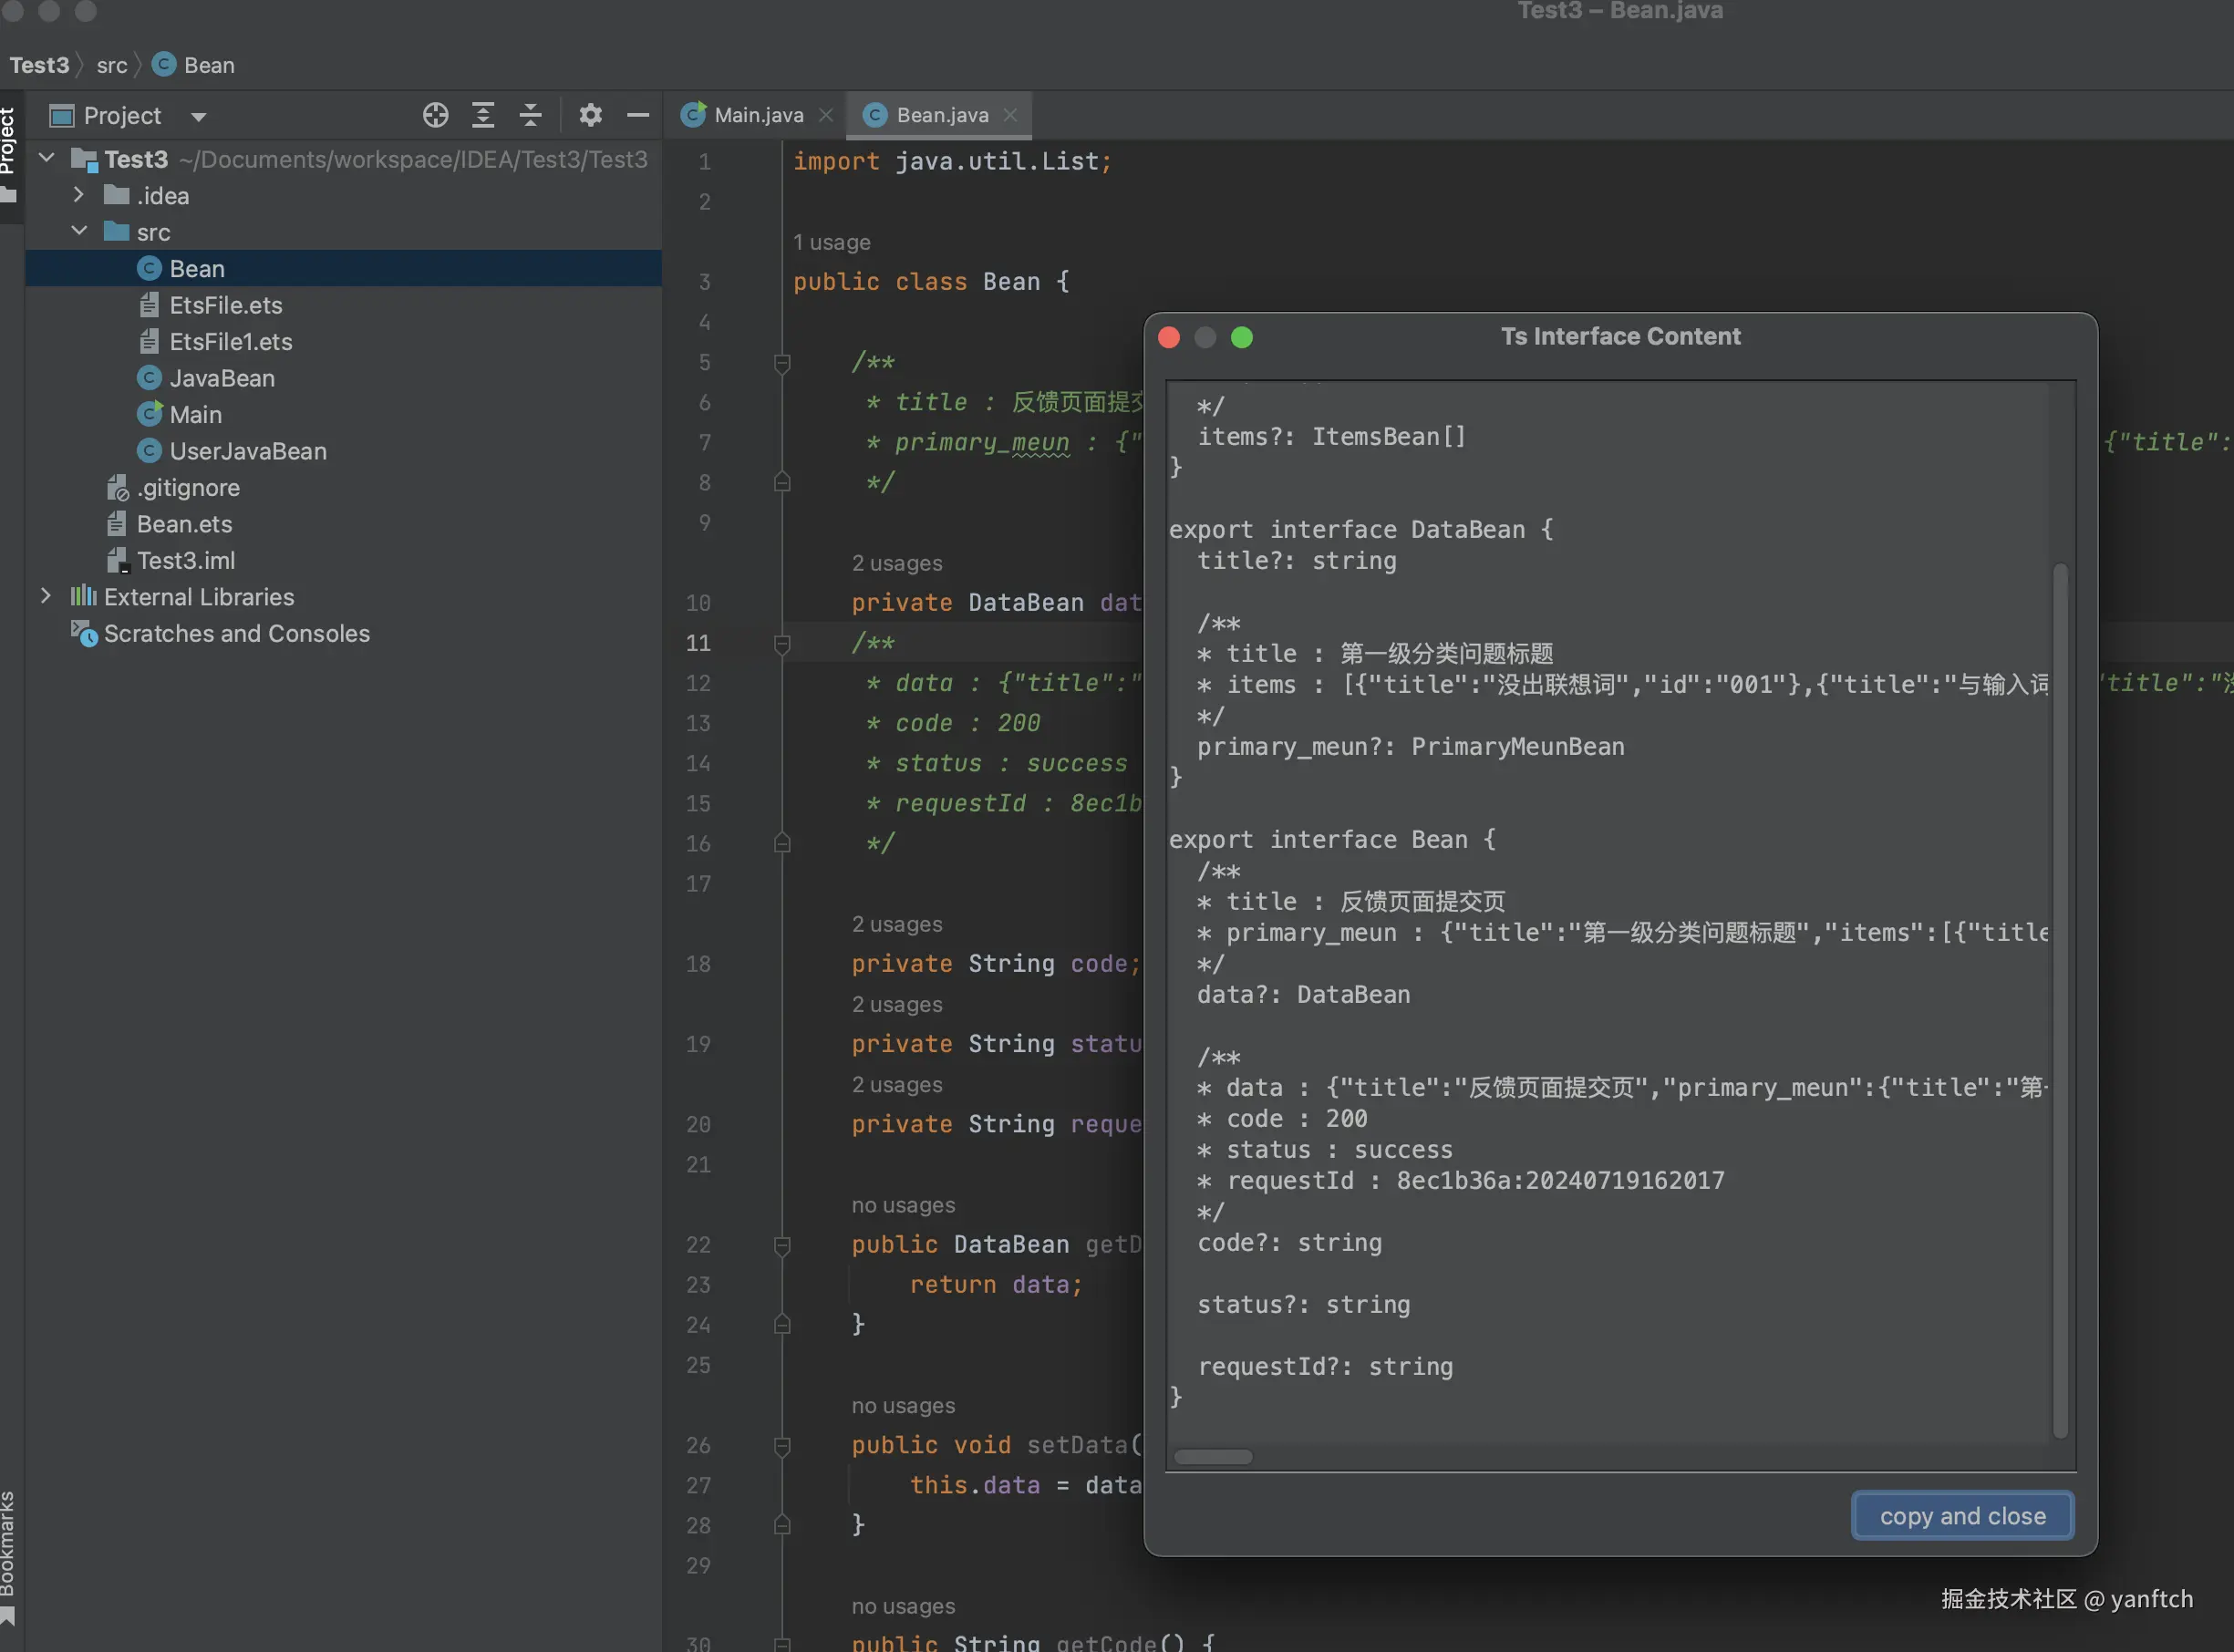Screen dimensions: 2234x1652
Task: Open Scratches and Consoles node
Action: pyautogui.click(x=236, y=634)
